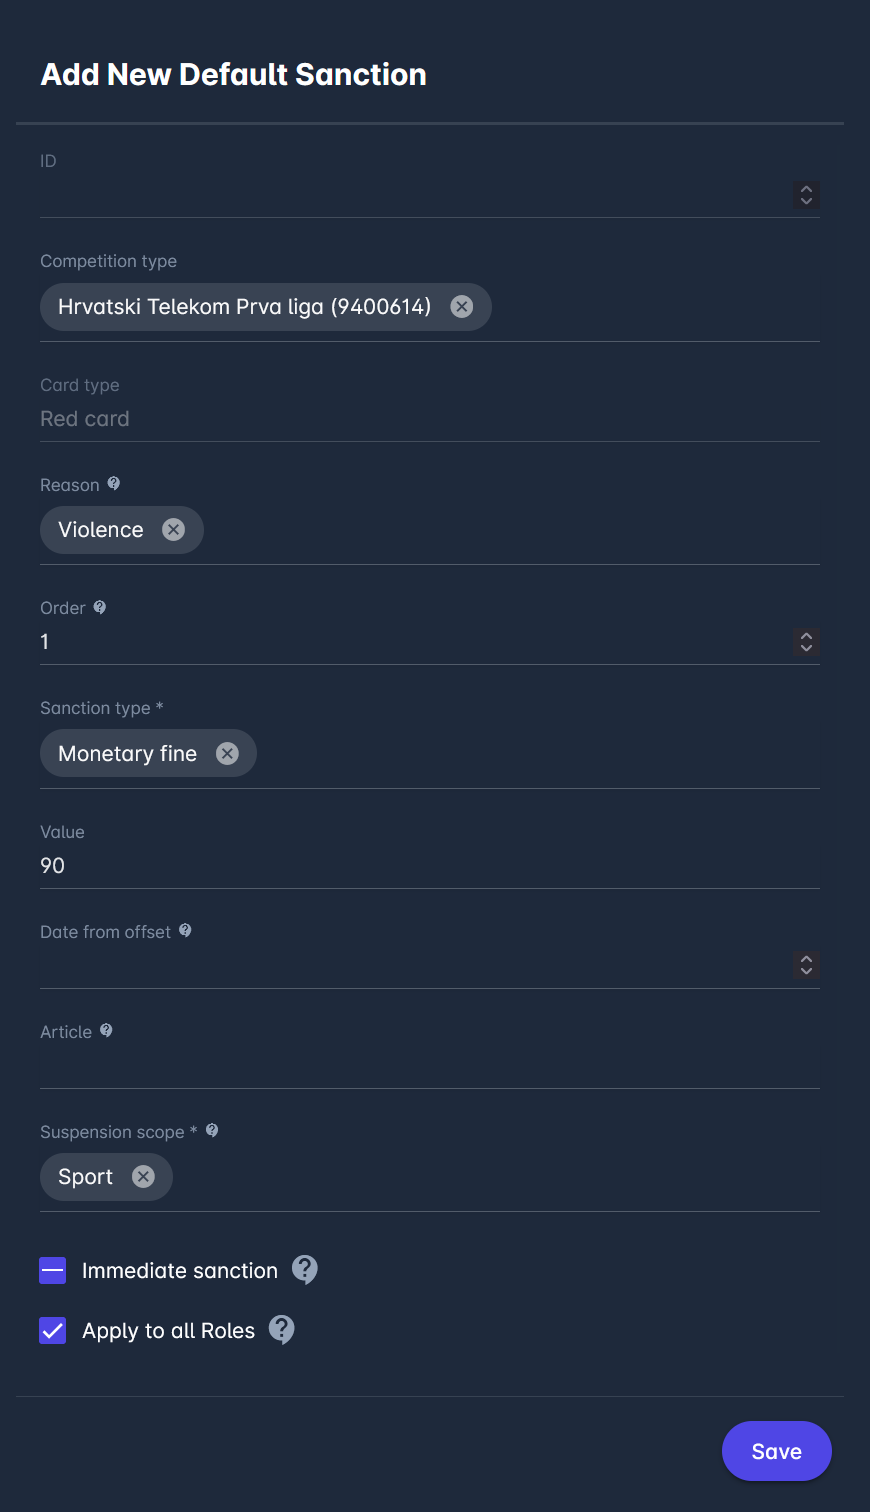The height and width of the screenshot is (1512, 870).
Task: Click the Date from offset stepper
Action: pos(806,965)
